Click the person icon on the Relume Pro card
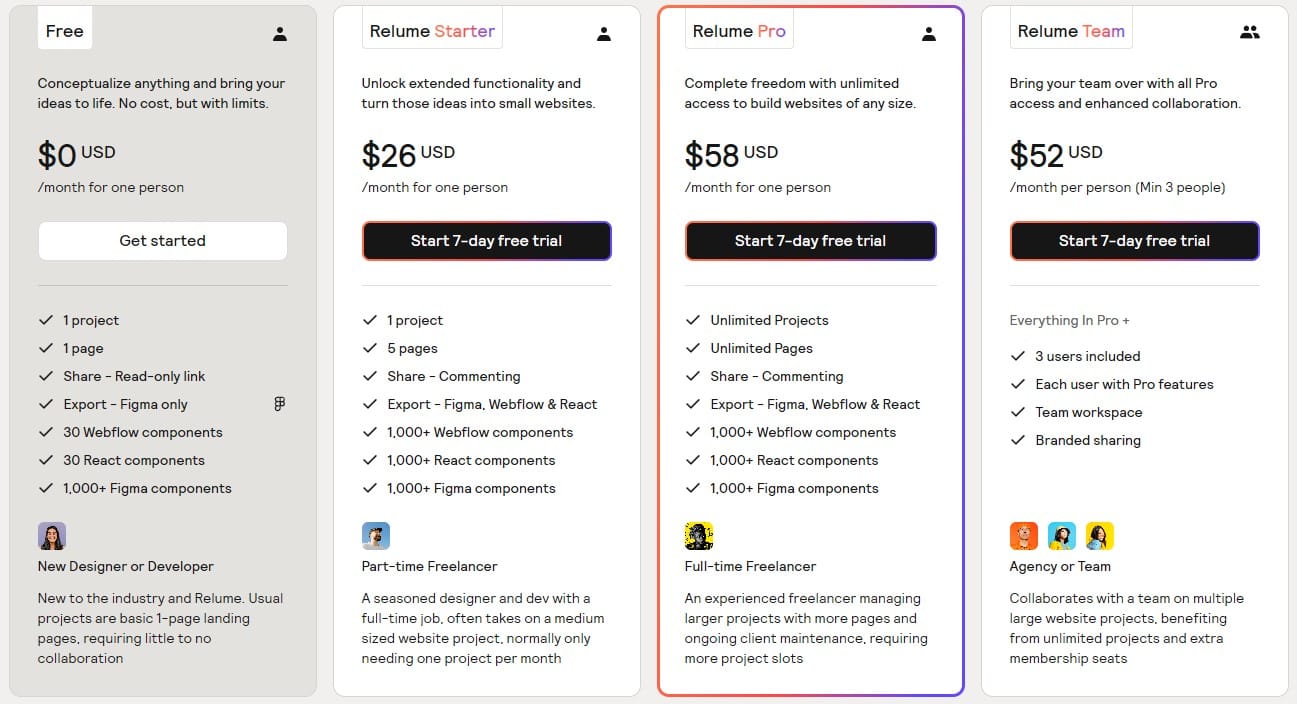This screenshot has height=704, width=1297. click(929, 33)
